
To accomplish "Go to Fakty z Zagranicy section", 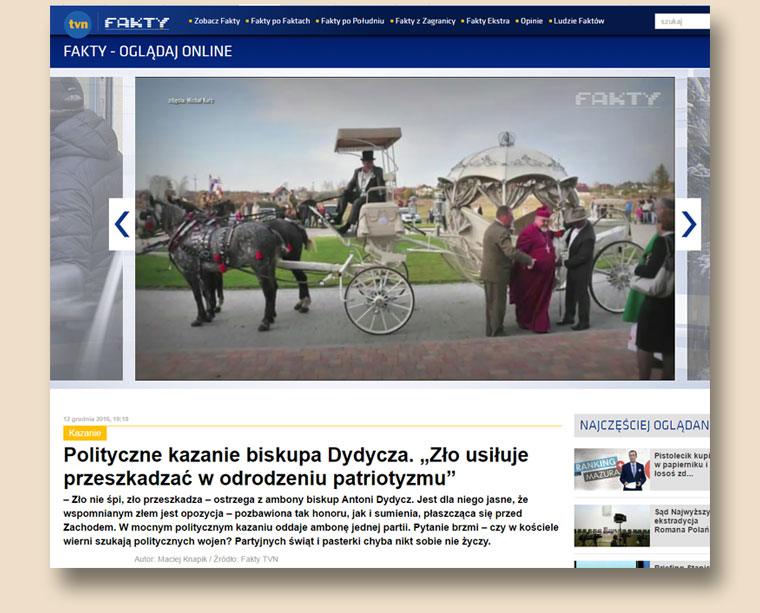I will 425,21.
